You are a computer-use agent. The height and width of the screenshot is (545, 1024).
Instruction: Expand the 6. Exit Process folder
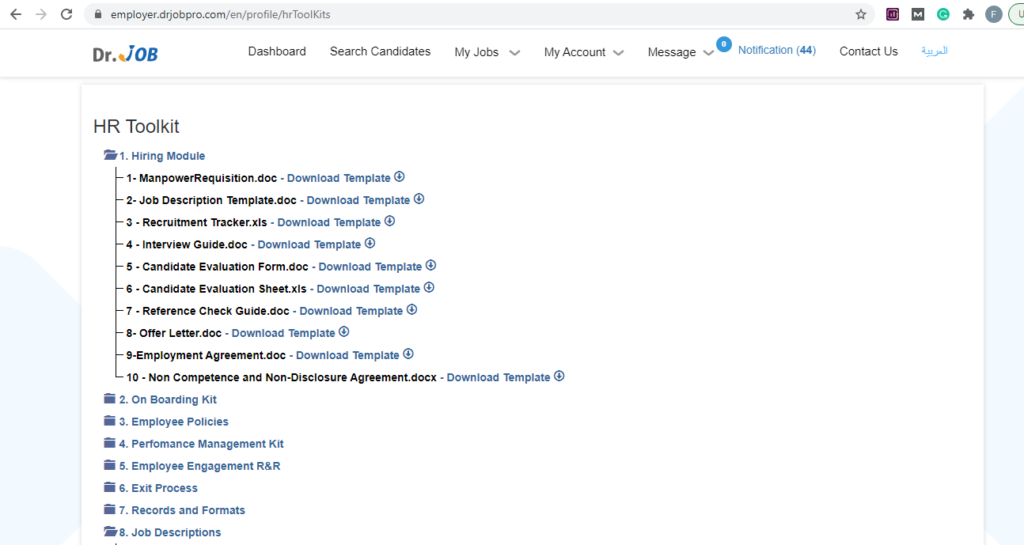150,488
